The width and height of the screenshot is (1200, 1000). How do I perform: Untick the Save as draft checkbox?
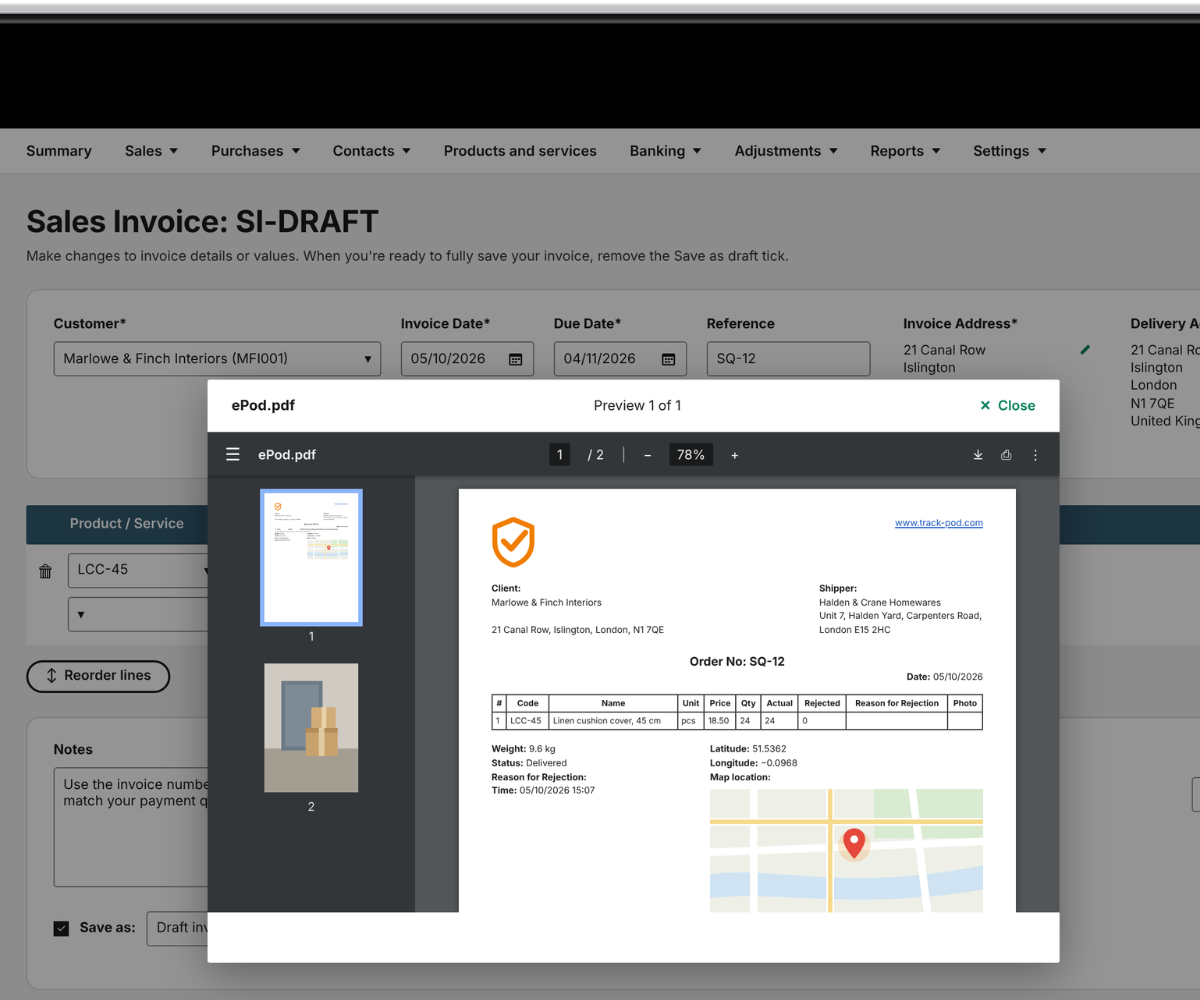61,928
